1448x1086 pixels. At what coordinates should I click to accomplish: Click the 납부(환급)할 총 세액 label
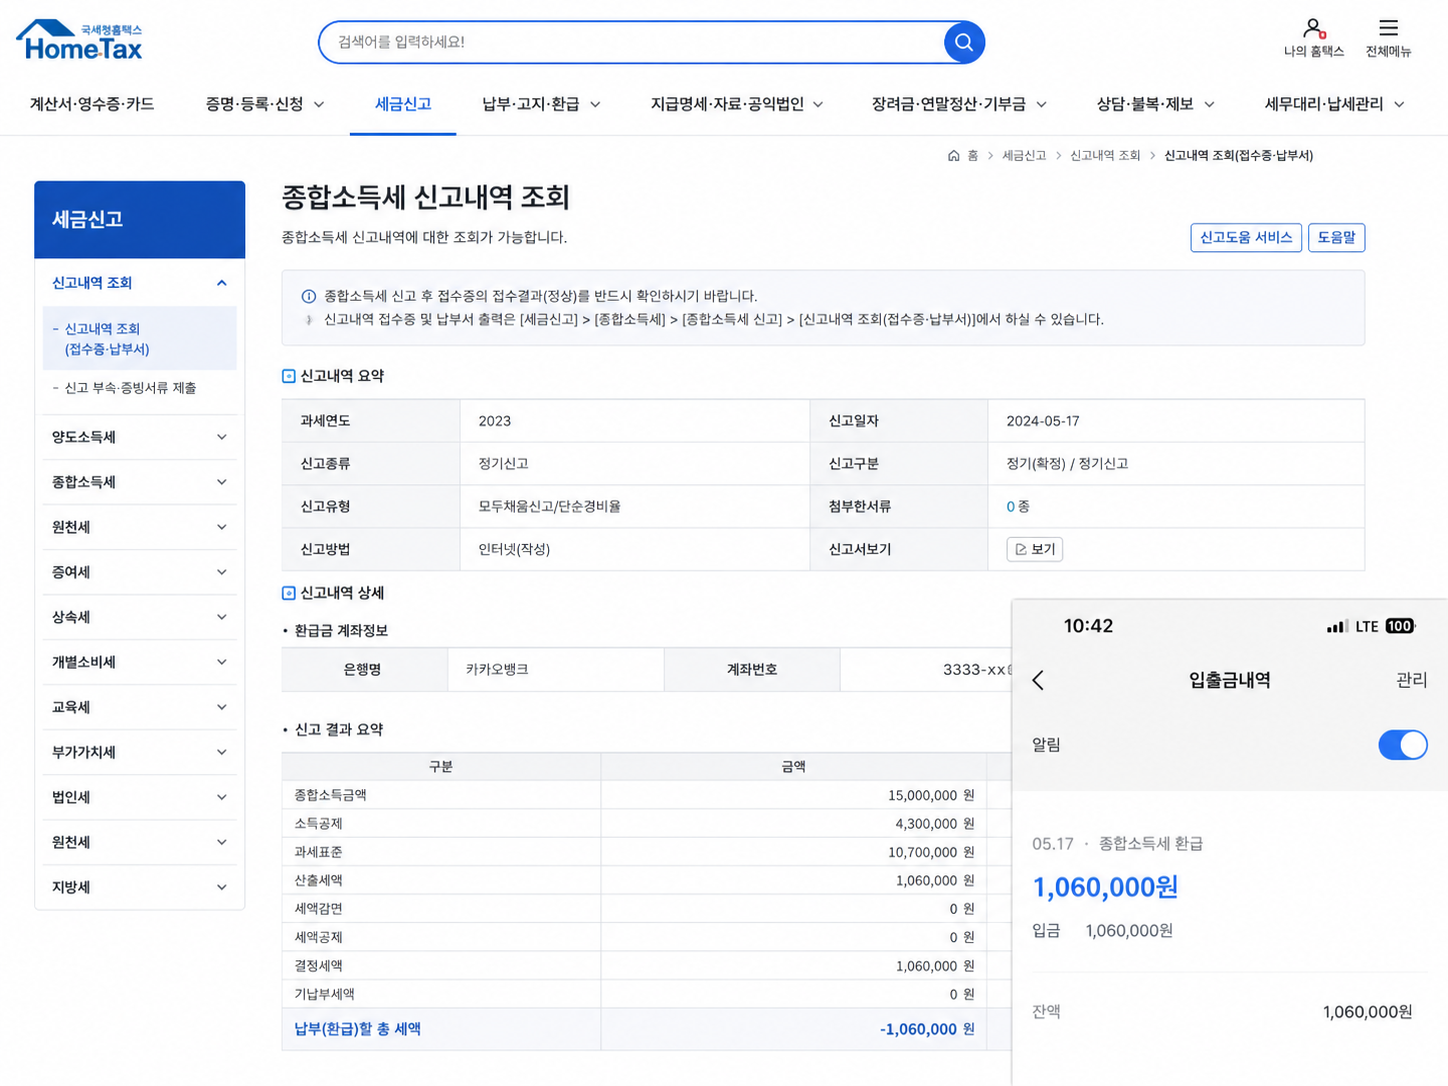pyautogui.click(x=357, y=1029)
